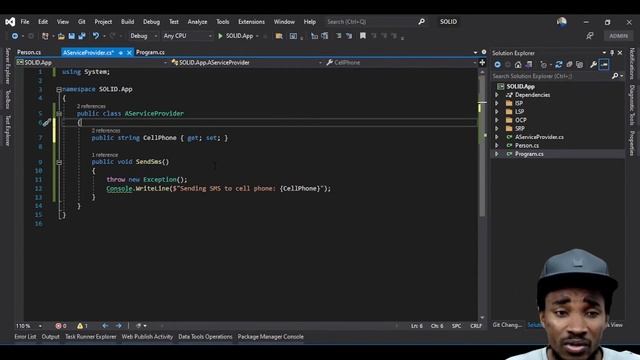Click the Sync with Active Document icon
The width and height of the screenshot is (640, 360).
[x=558, y=64]
